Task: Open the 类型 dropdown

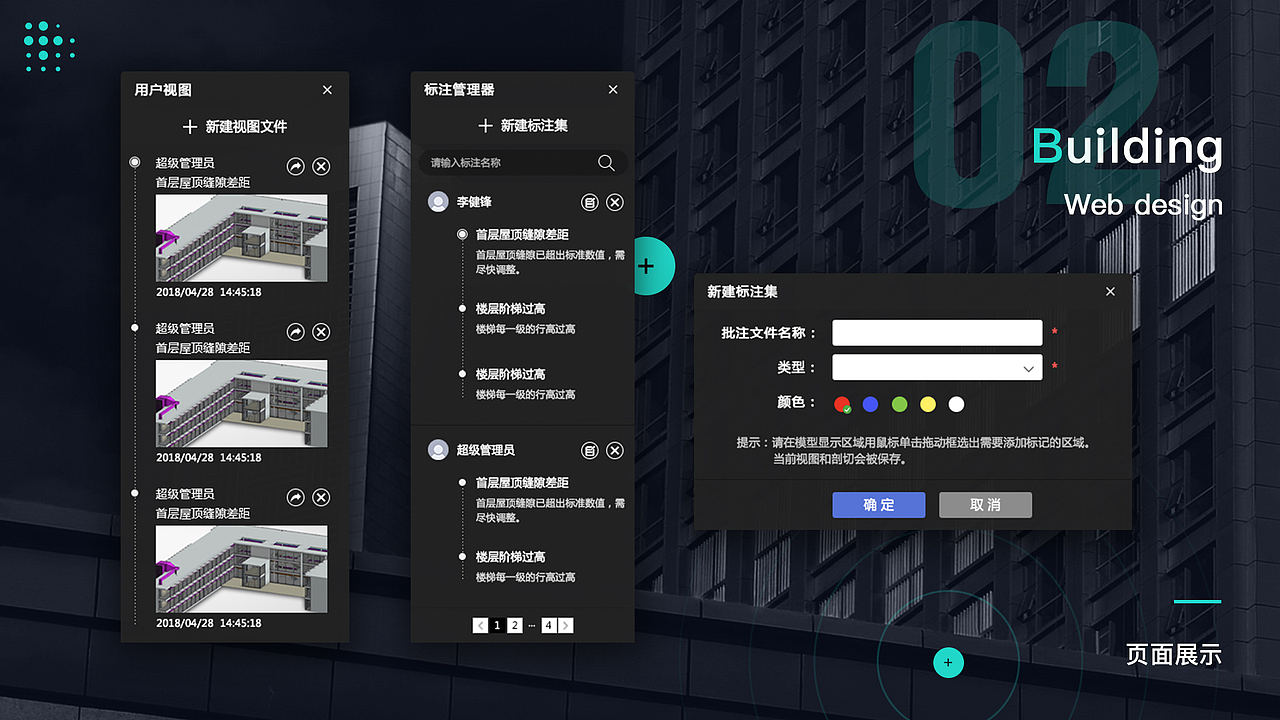Action: [x=937, y=368]
